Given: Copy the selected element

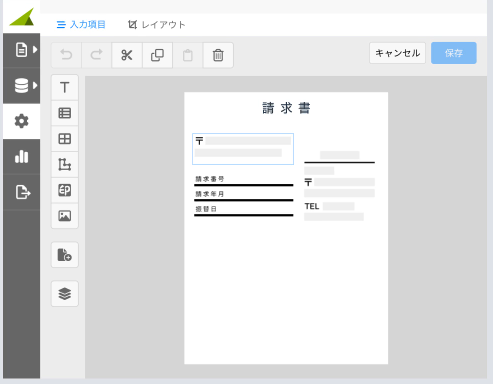Looking at the screenshot, I should click(x=157, y=55).
